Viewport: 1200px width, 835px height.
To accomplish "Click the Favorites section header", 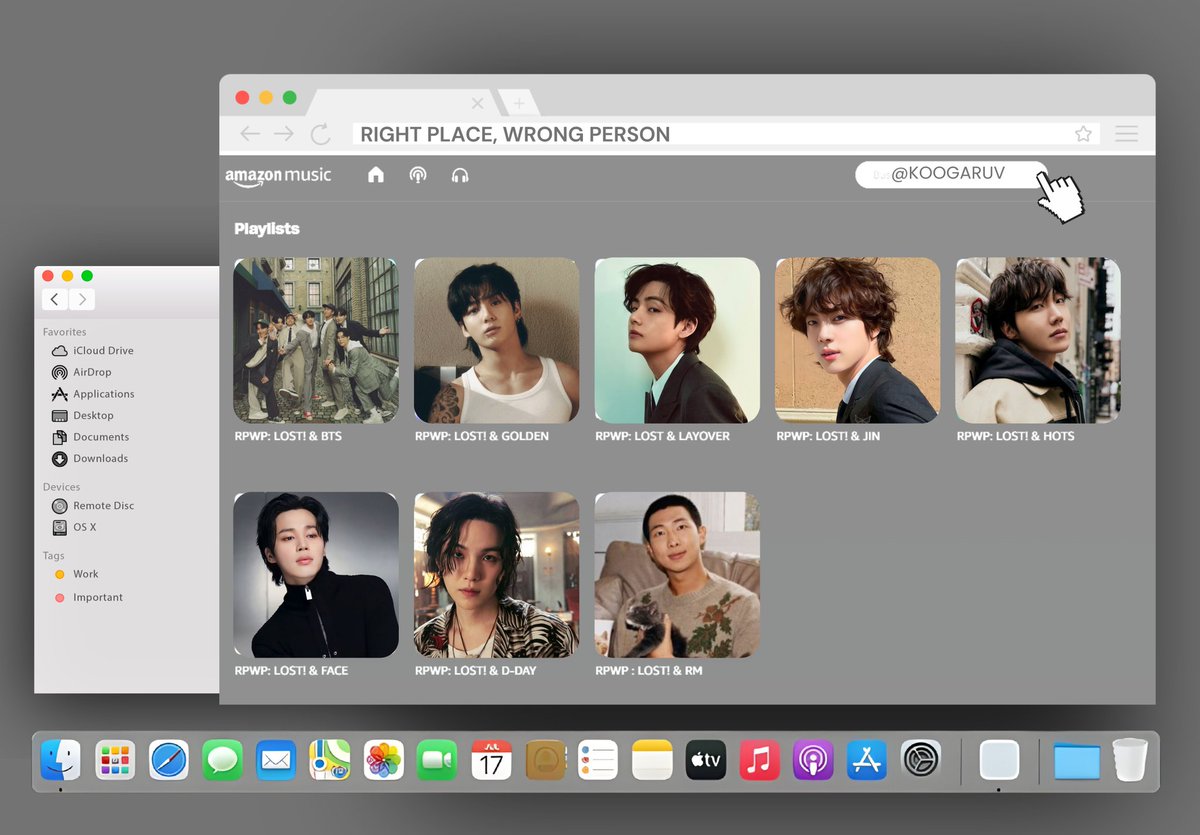I will [64, 332].
